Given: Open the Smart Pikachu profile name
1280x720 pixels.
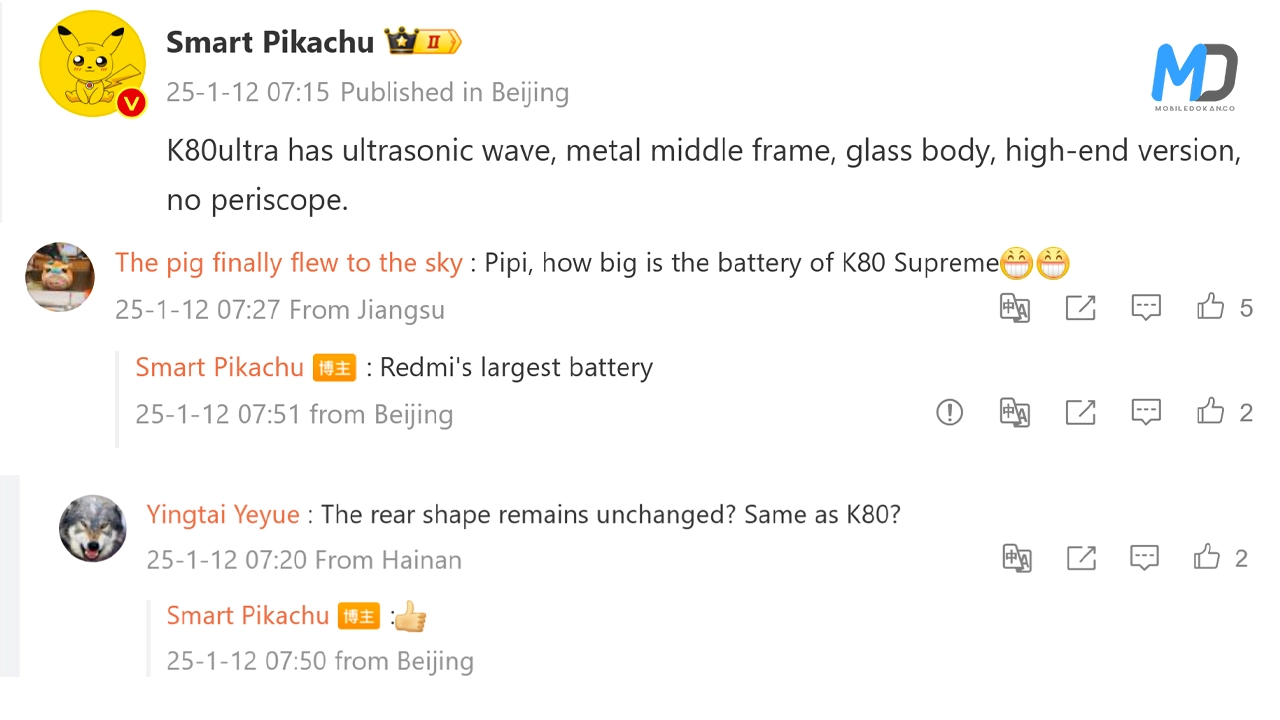Looking at the screenshot, I should [x=270, y=42].
